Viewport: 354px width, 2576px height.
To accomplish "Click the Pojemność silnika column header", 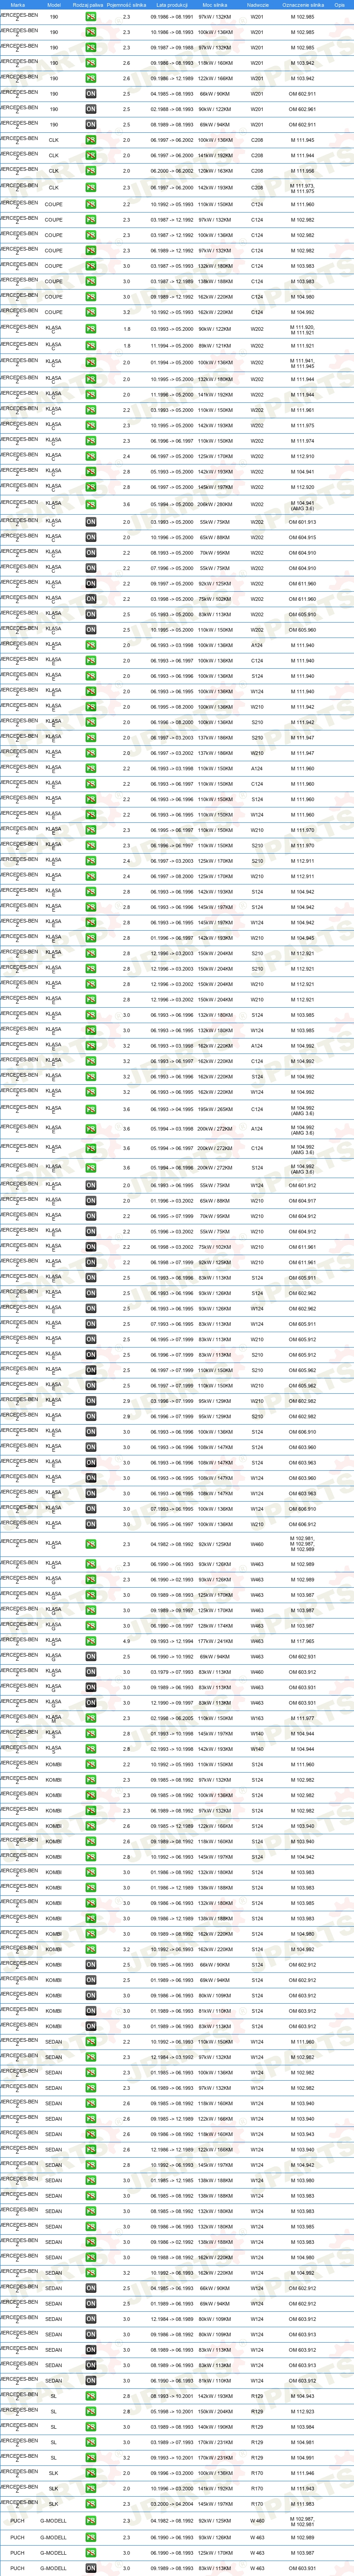I will click(126, 5).
